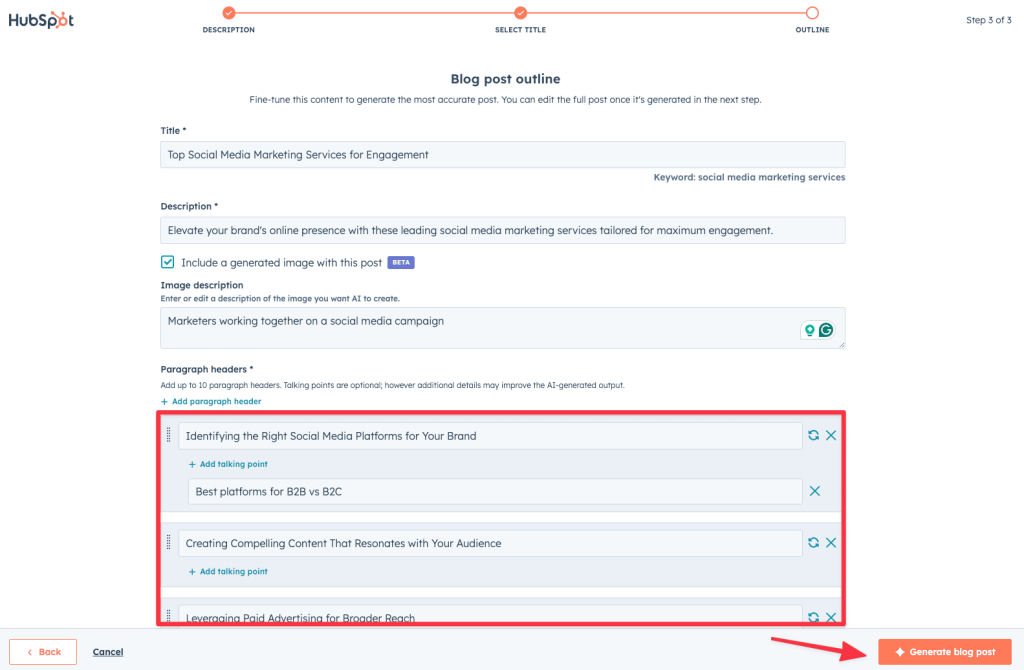The width and height of the screenshot is (1024, 670).
Task: Click the green lightbulb suggestion icon
Action: point(809,330)
